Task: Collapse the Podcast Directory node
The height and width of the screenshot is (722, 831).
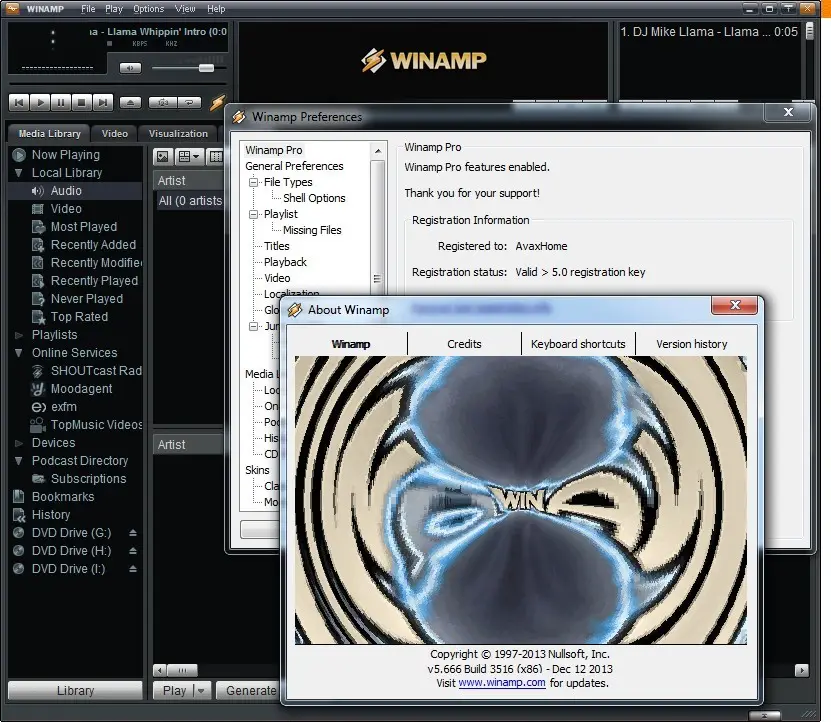Action: coord(19,461)
